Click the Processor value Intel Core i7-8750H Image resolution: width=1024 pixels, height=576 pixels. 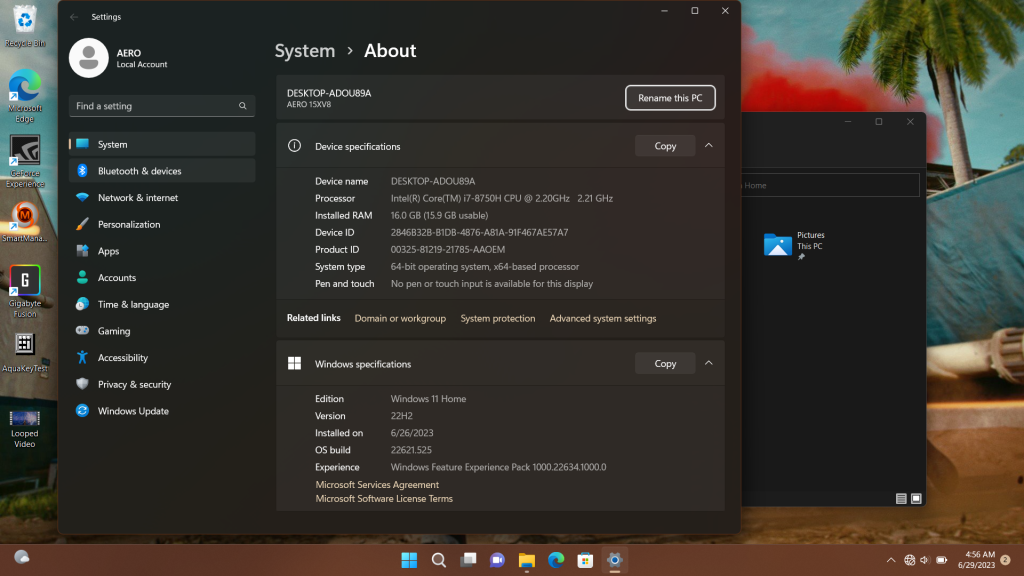(502, 199)
